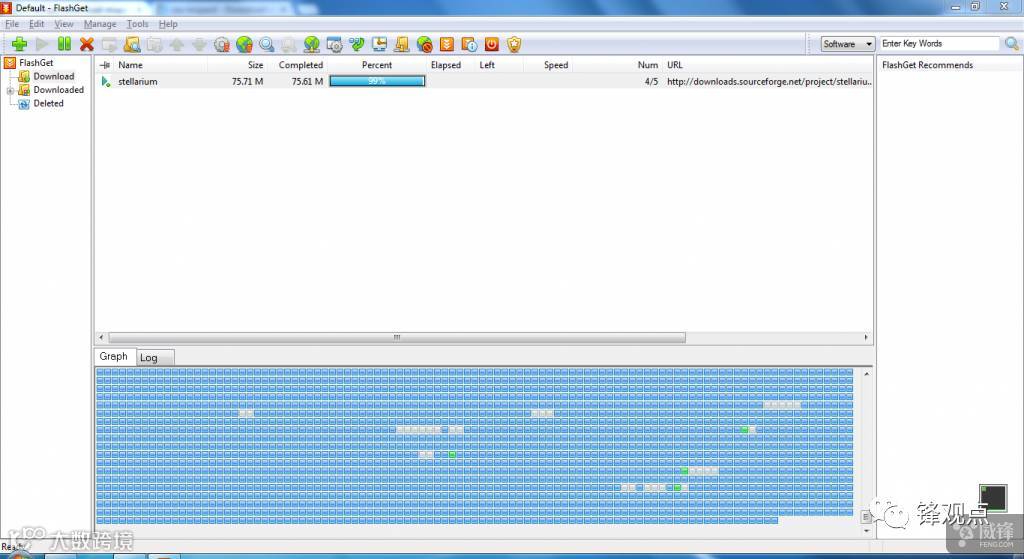Click the 75.71 M size value
1024x559 pixels.
pyautogui.click(x=248, y=82)
